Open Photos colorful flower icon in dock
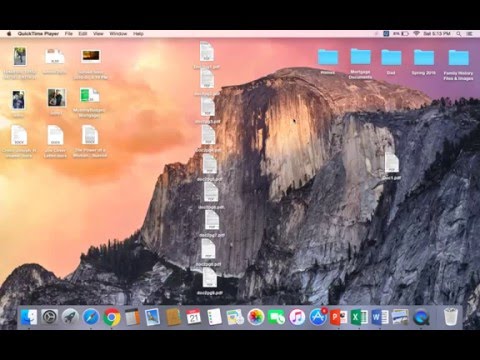The width and height of the screenshot is (480, 360). coord(256,317)
